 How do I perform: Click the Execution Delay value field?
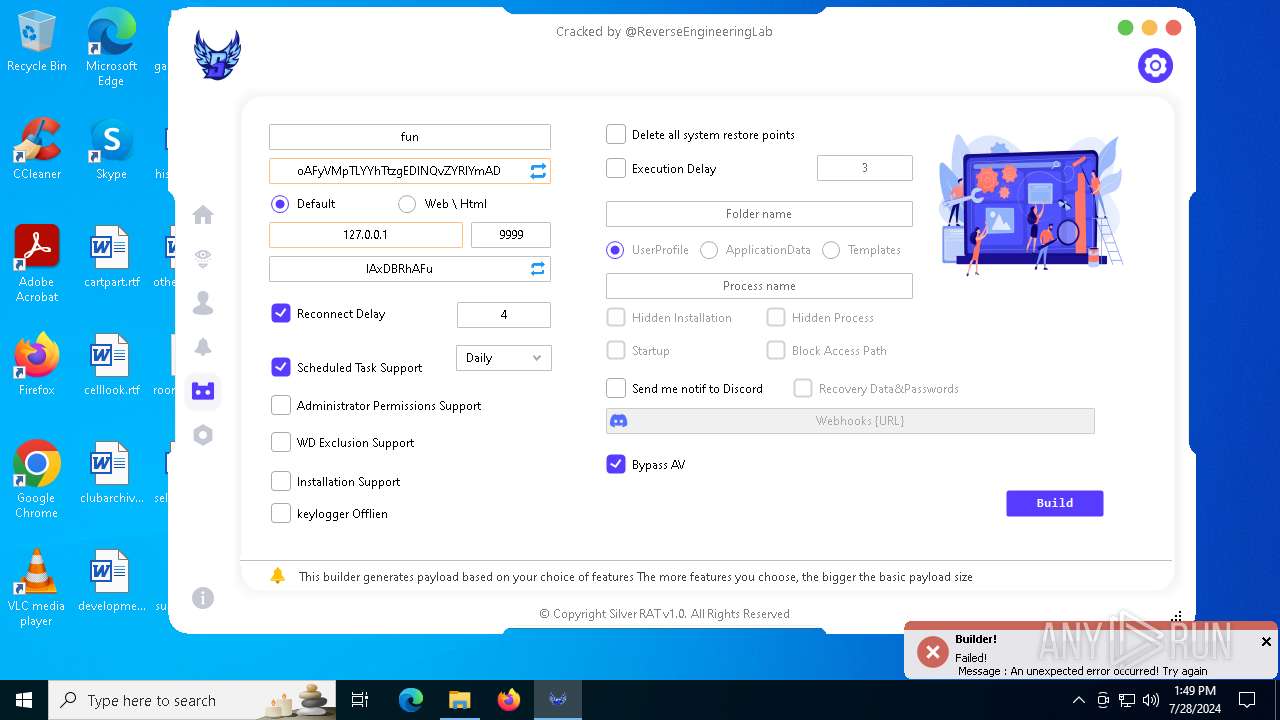[x=865, y=168]
